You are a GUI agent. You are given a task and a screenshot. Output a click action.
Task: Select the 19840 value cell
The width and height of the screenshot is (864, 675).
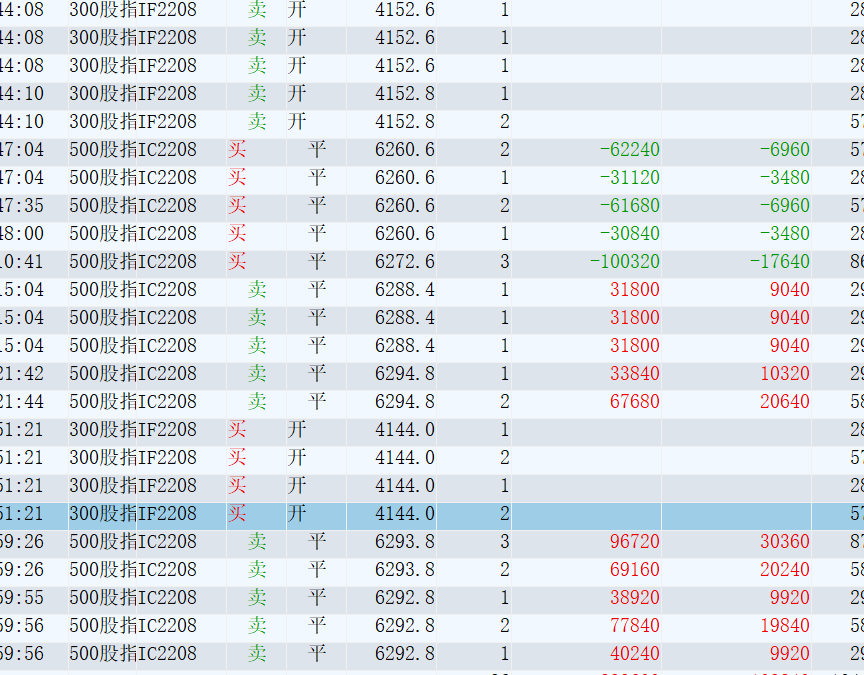[x=784, y=626]
